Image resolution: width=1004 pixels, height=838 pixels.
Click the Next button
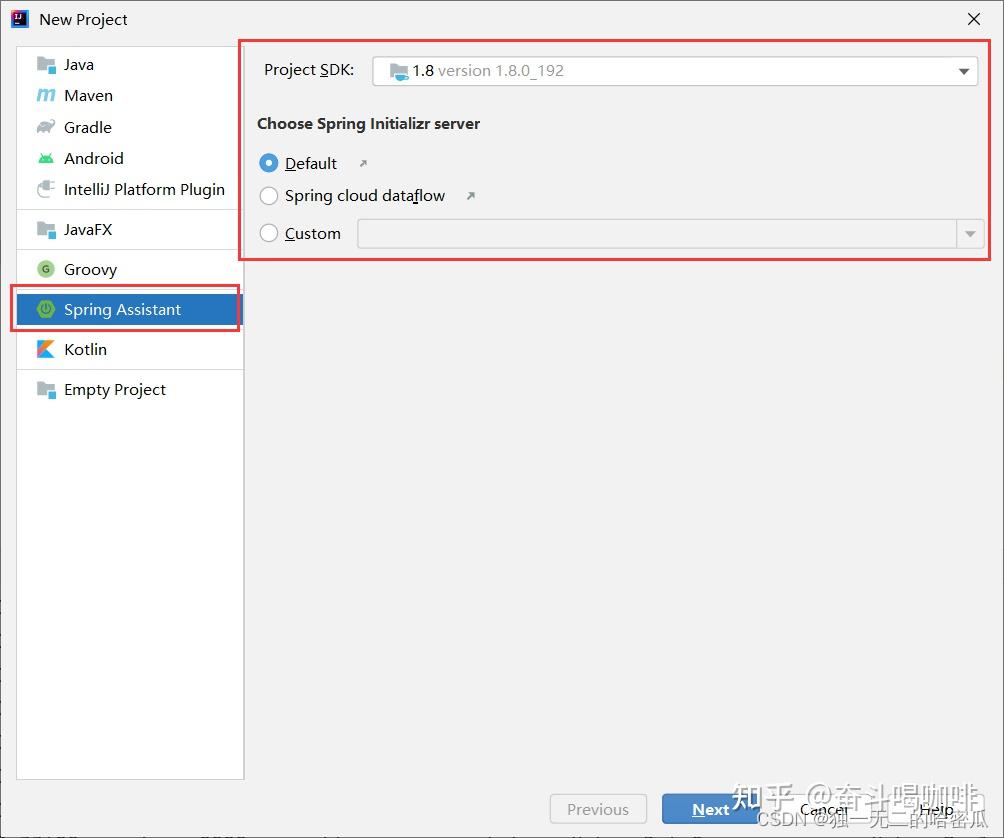(x=711, y=809)
